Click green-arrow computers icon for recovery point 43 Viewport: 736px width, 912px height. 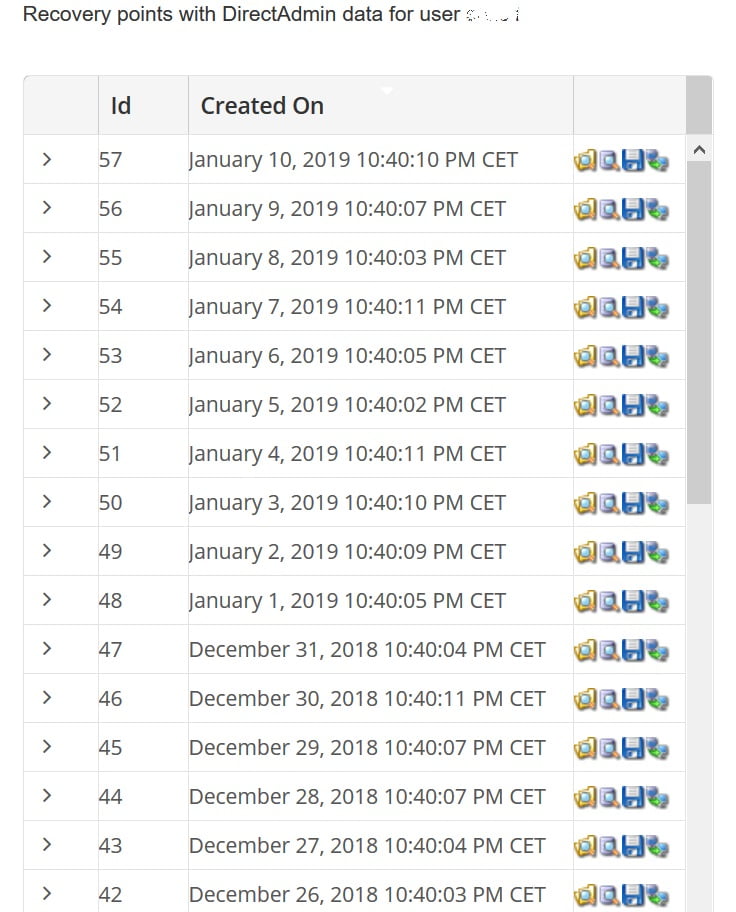pyautogui.click(x=657, y=846)
